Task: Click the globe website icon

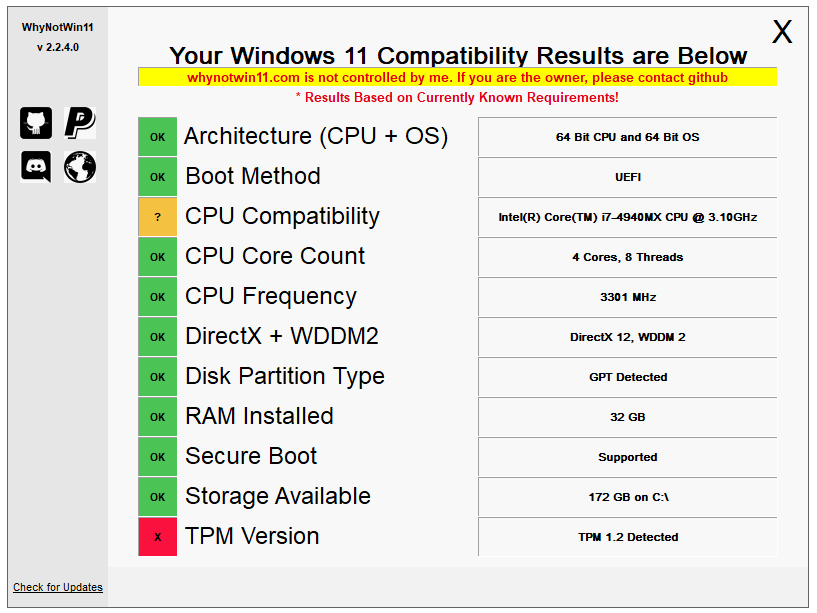Action: pos(80,167)
